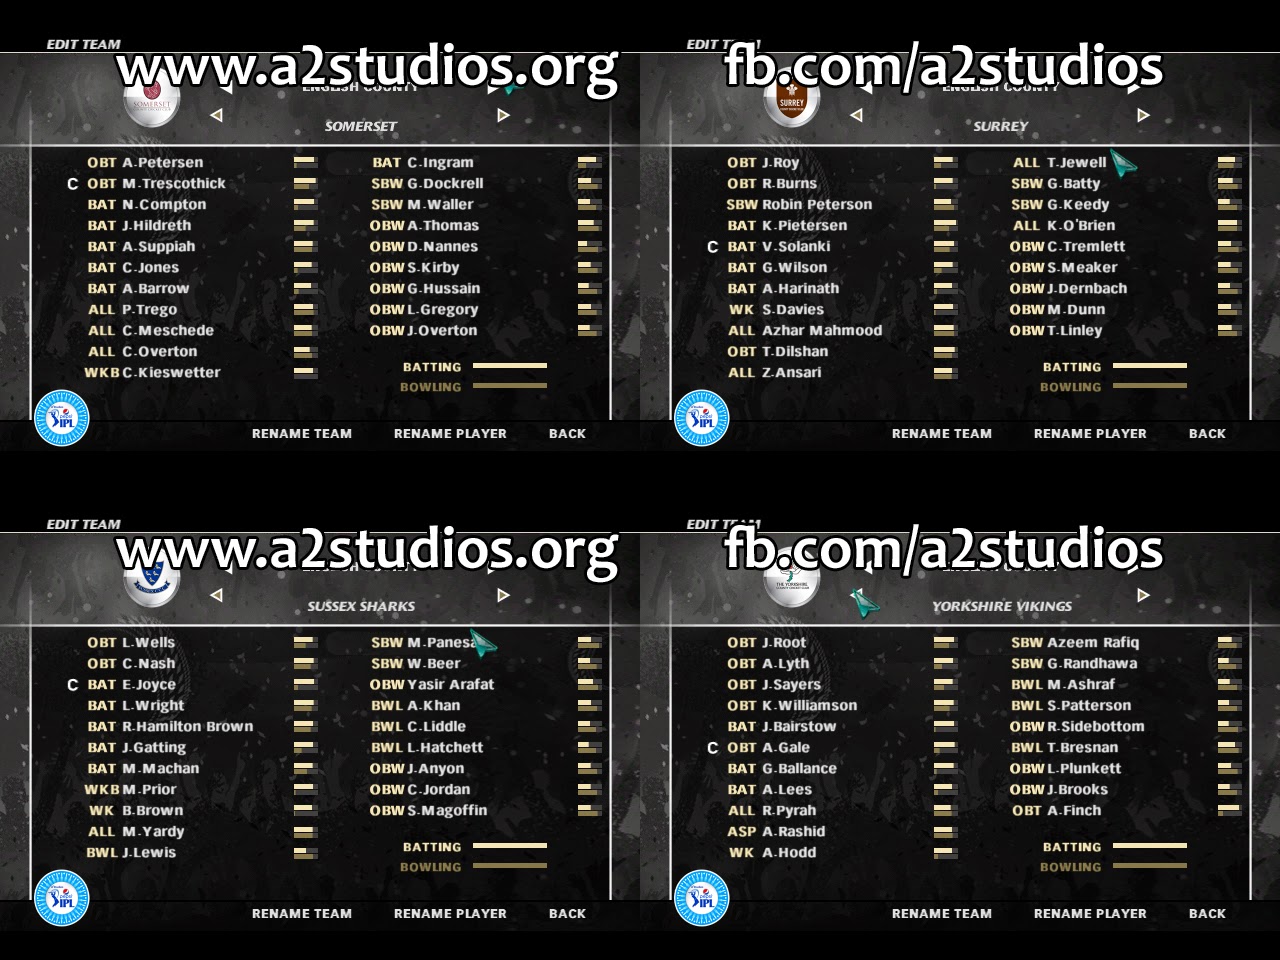
Task: Select previous team arrow beside Surrey
Action: [x=856, y=115]
